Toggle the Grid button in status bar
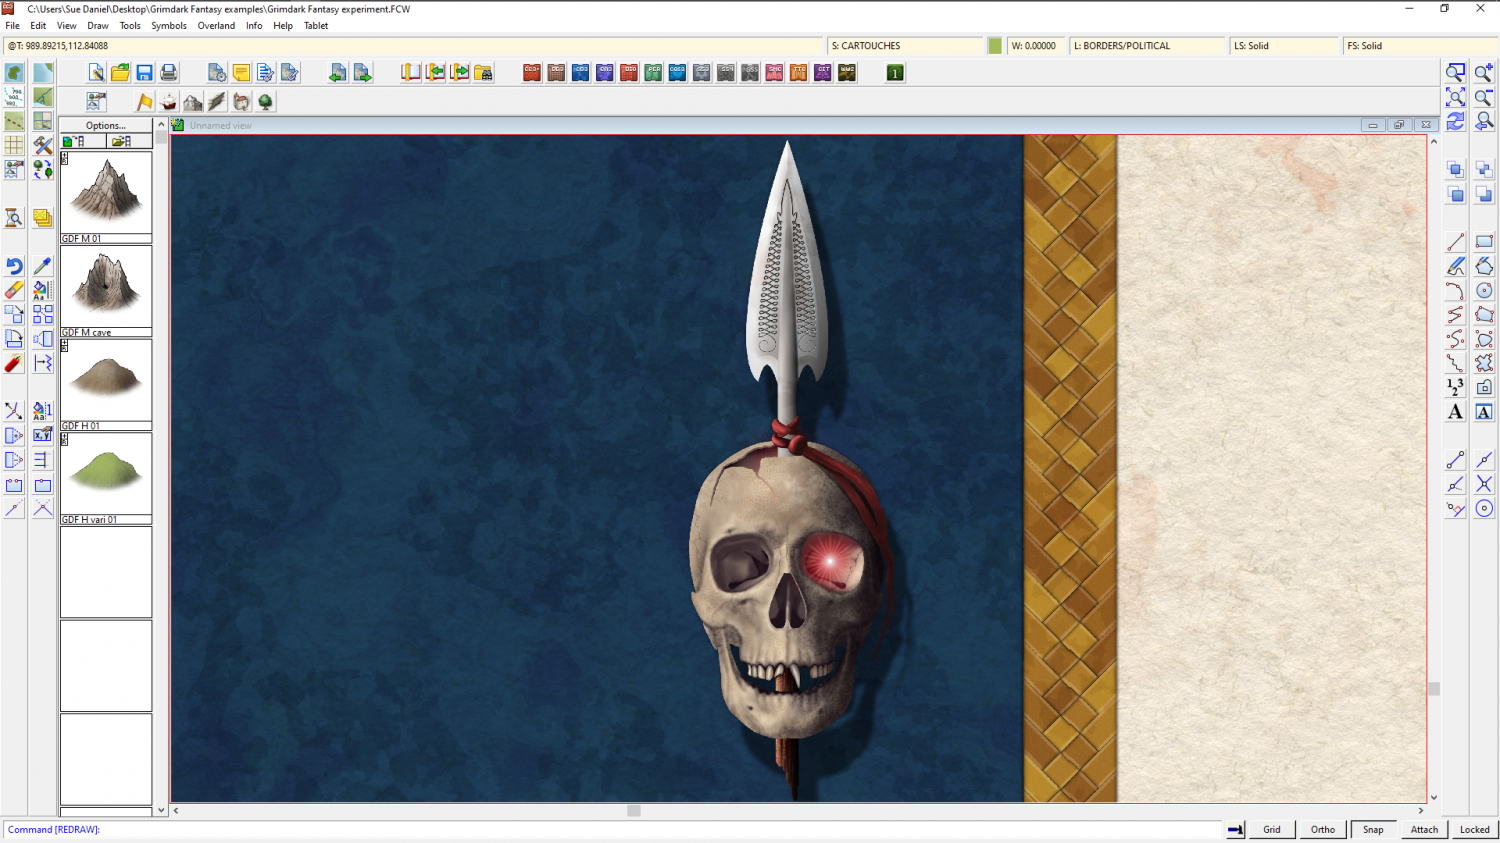The image size is (1500, 843). 1272,829
